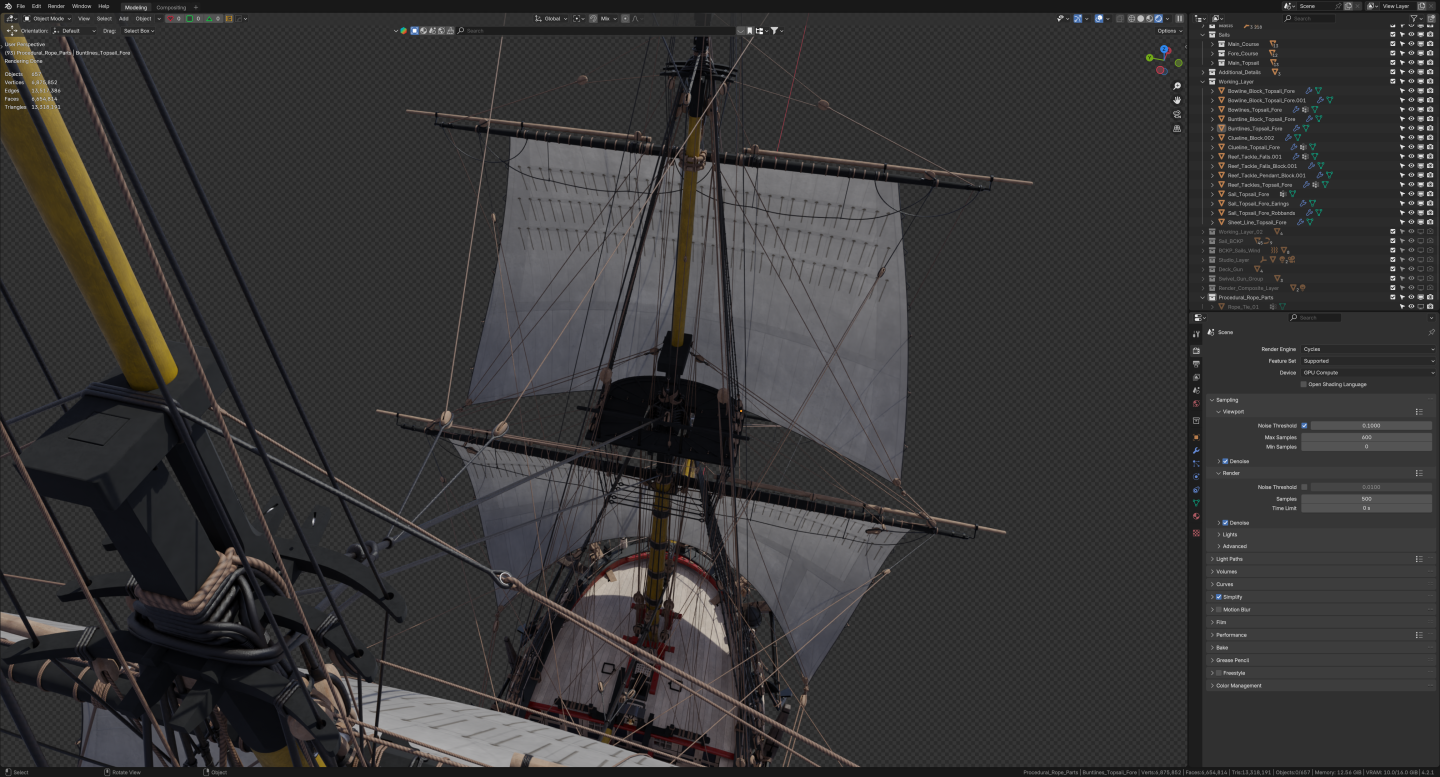The width and height of the screenshot is (1440, 777).
Task: Open the Texture properties checker tab
Action: [1196, 533]
